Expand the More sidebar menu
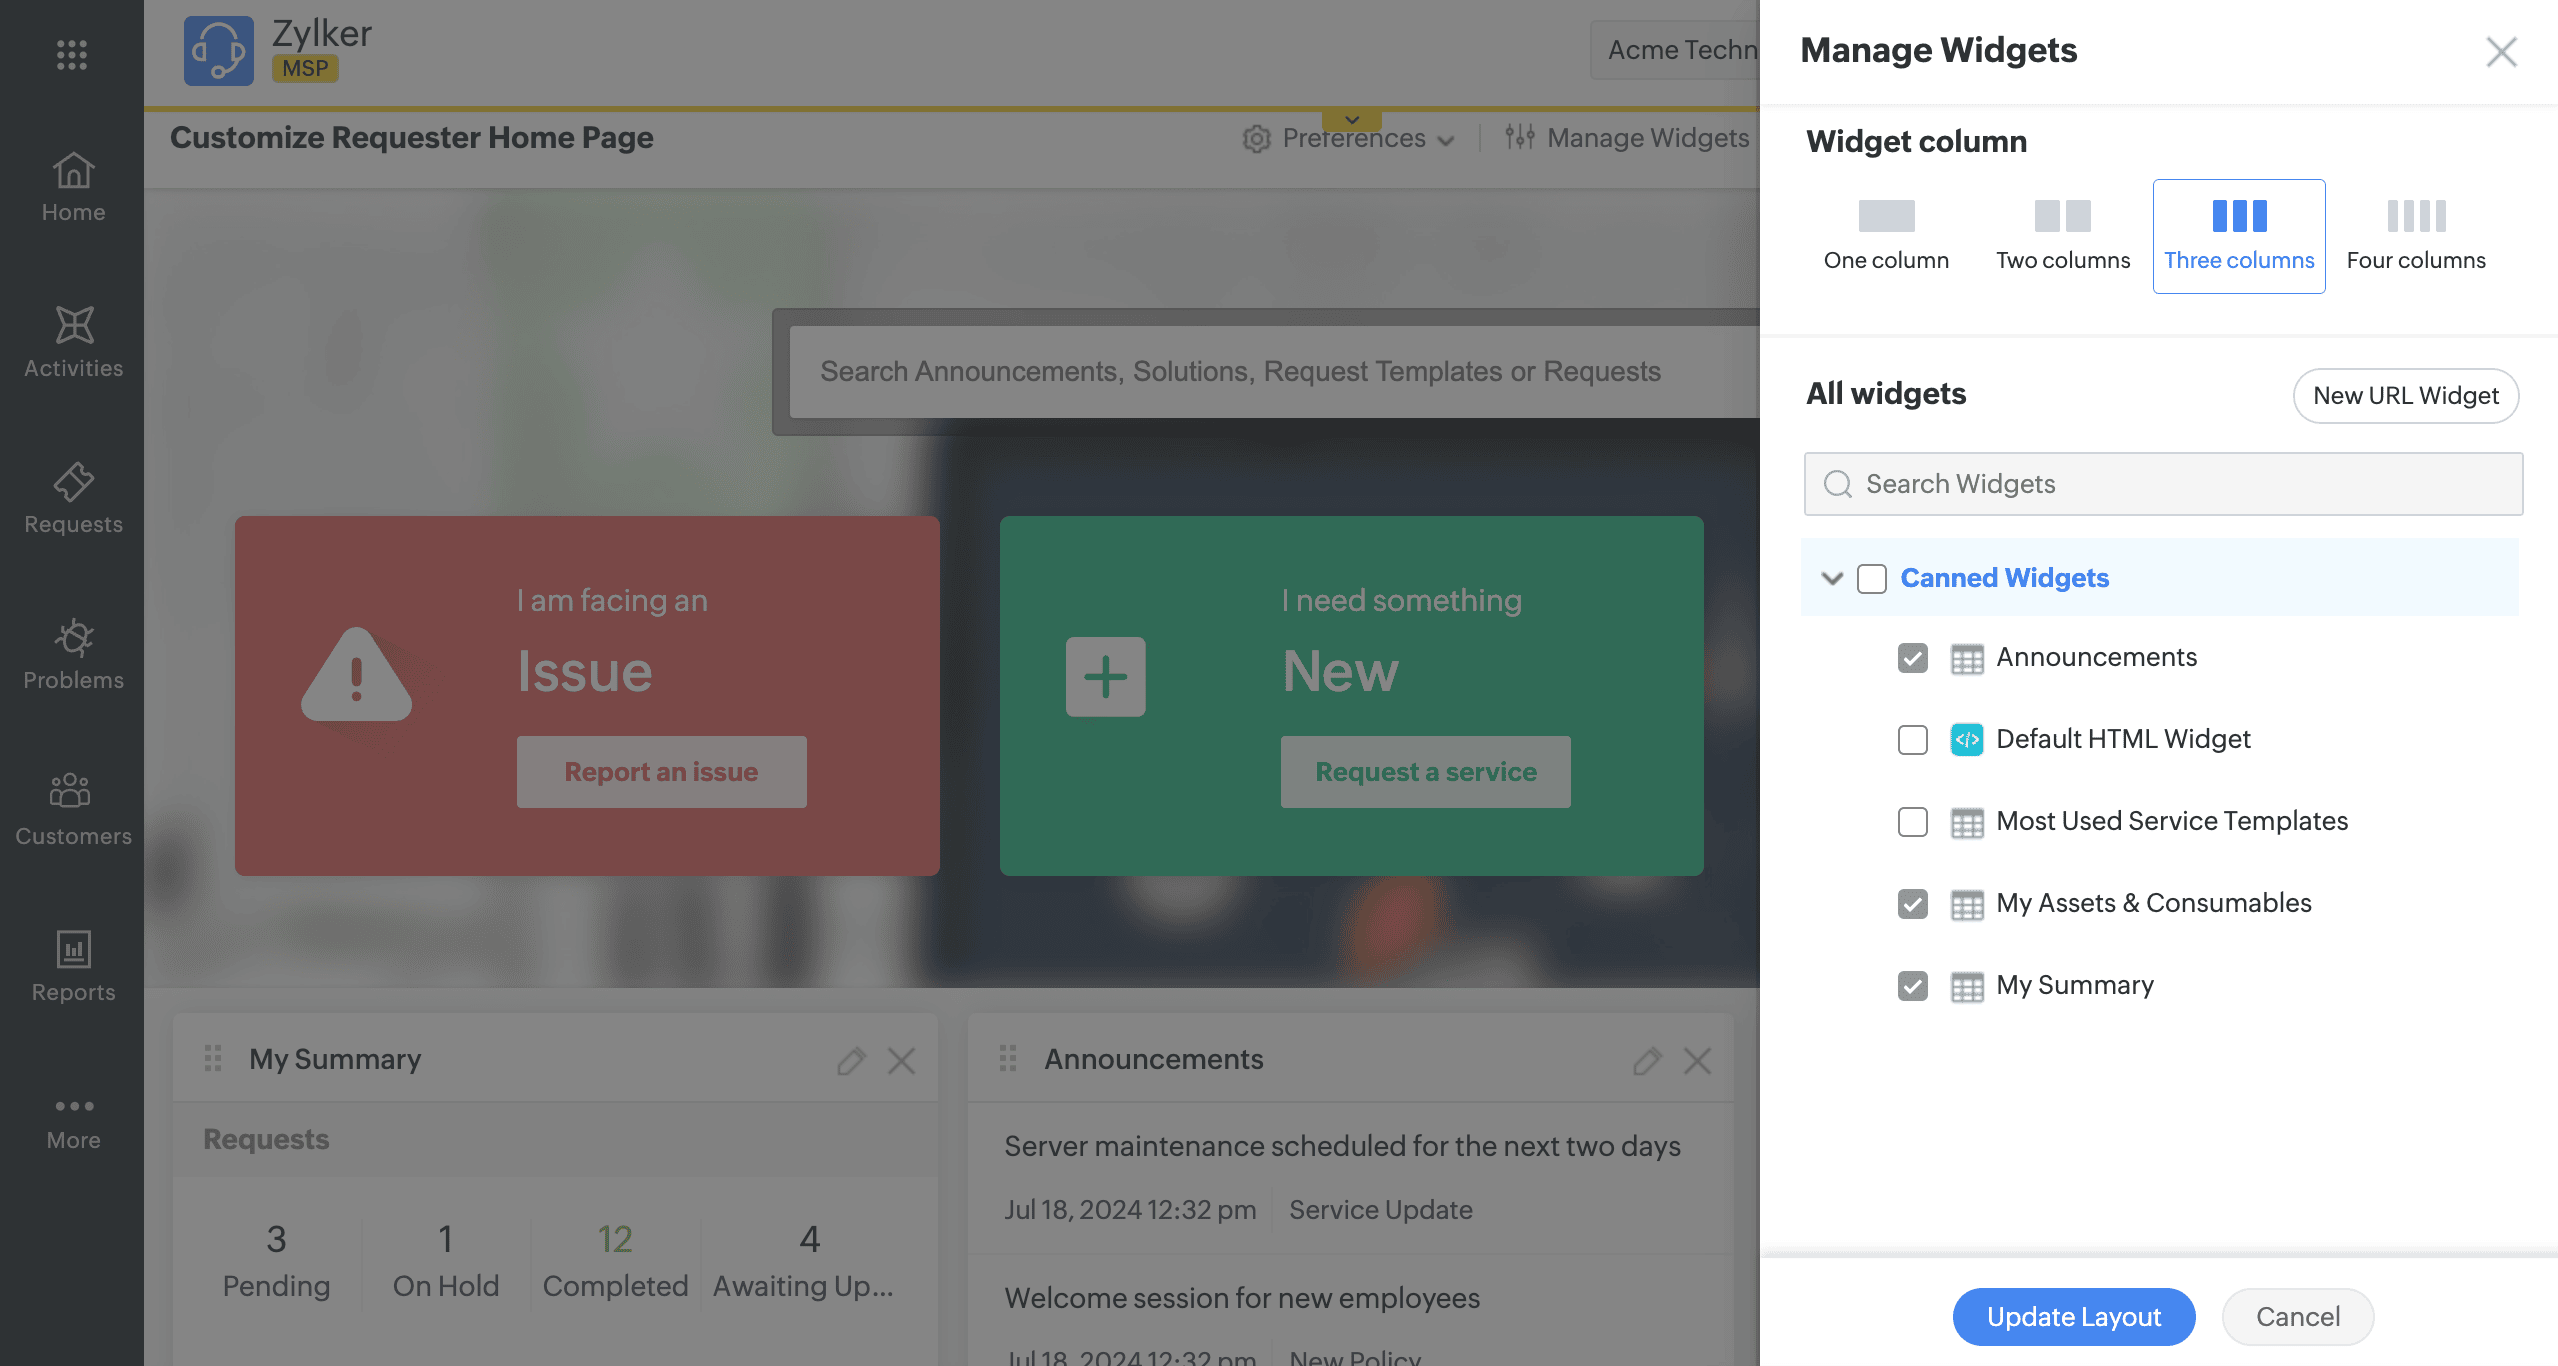This screenshot has height=1366, width=2558. pos(73,1122)
